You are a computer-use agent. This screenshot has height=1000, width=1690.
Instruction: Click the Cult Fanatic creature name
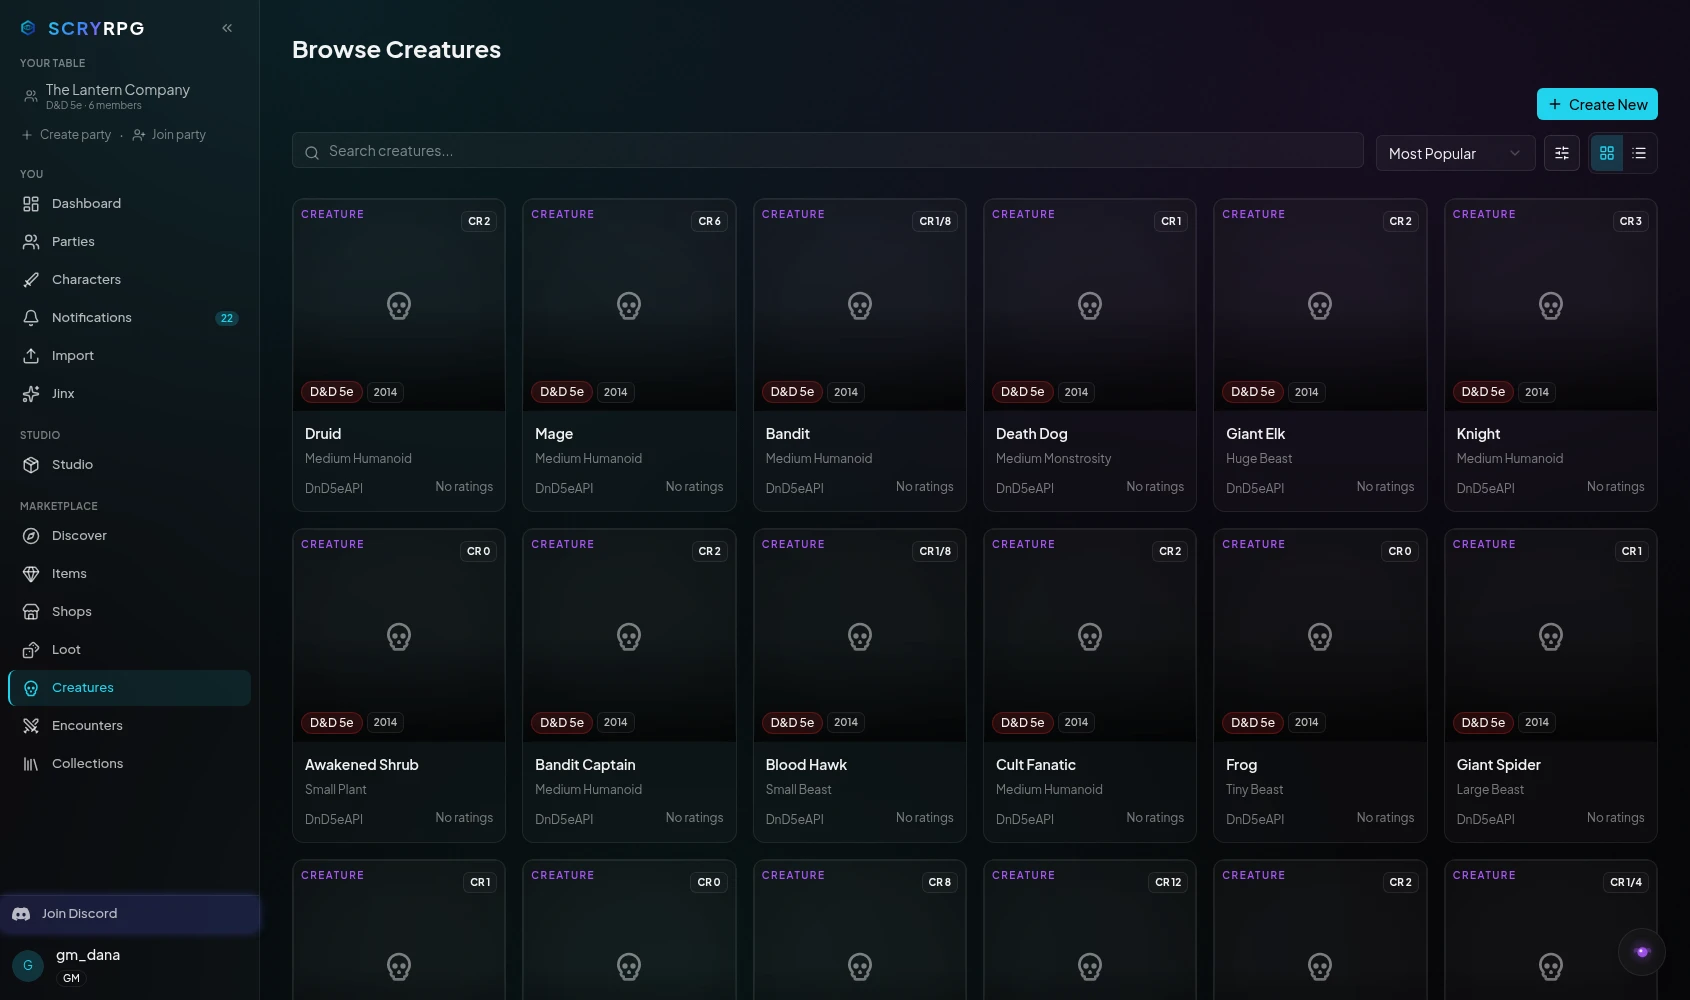[x=1036, y=765]
